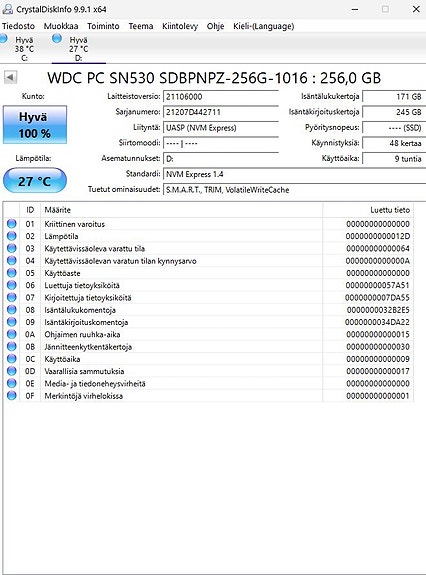Image resolution: width=426 pixels, height=575 pixels.
Task: Click raw value 000000034DA22
Action: [x=377, y=322]
